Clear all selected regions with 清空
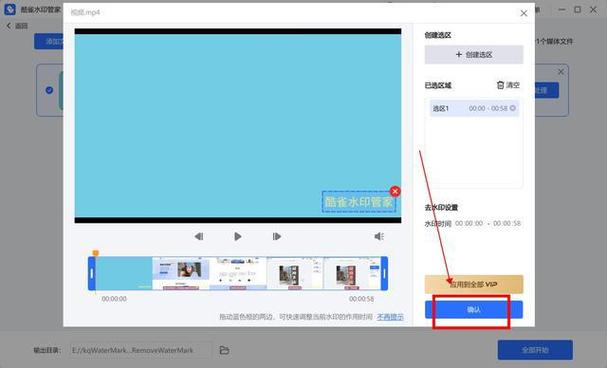The height and width of the screenshot is (368, 607). click(x=508, y=85)
